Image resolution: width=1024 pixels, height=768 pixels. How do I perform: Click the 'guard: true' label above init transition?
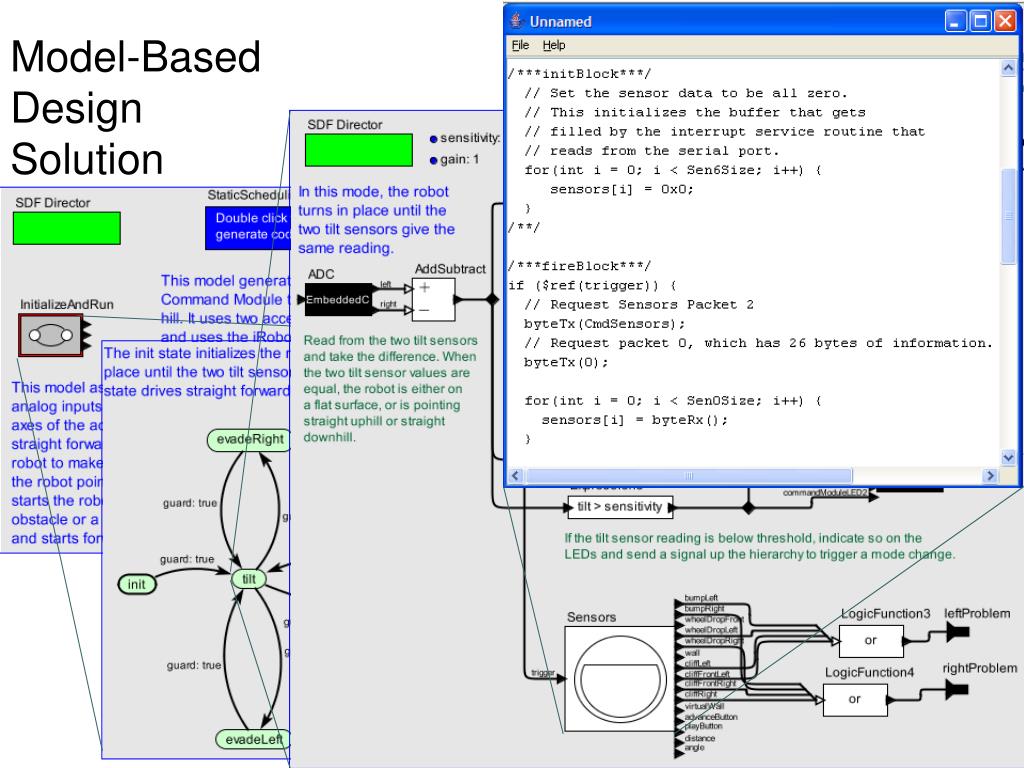187,559
